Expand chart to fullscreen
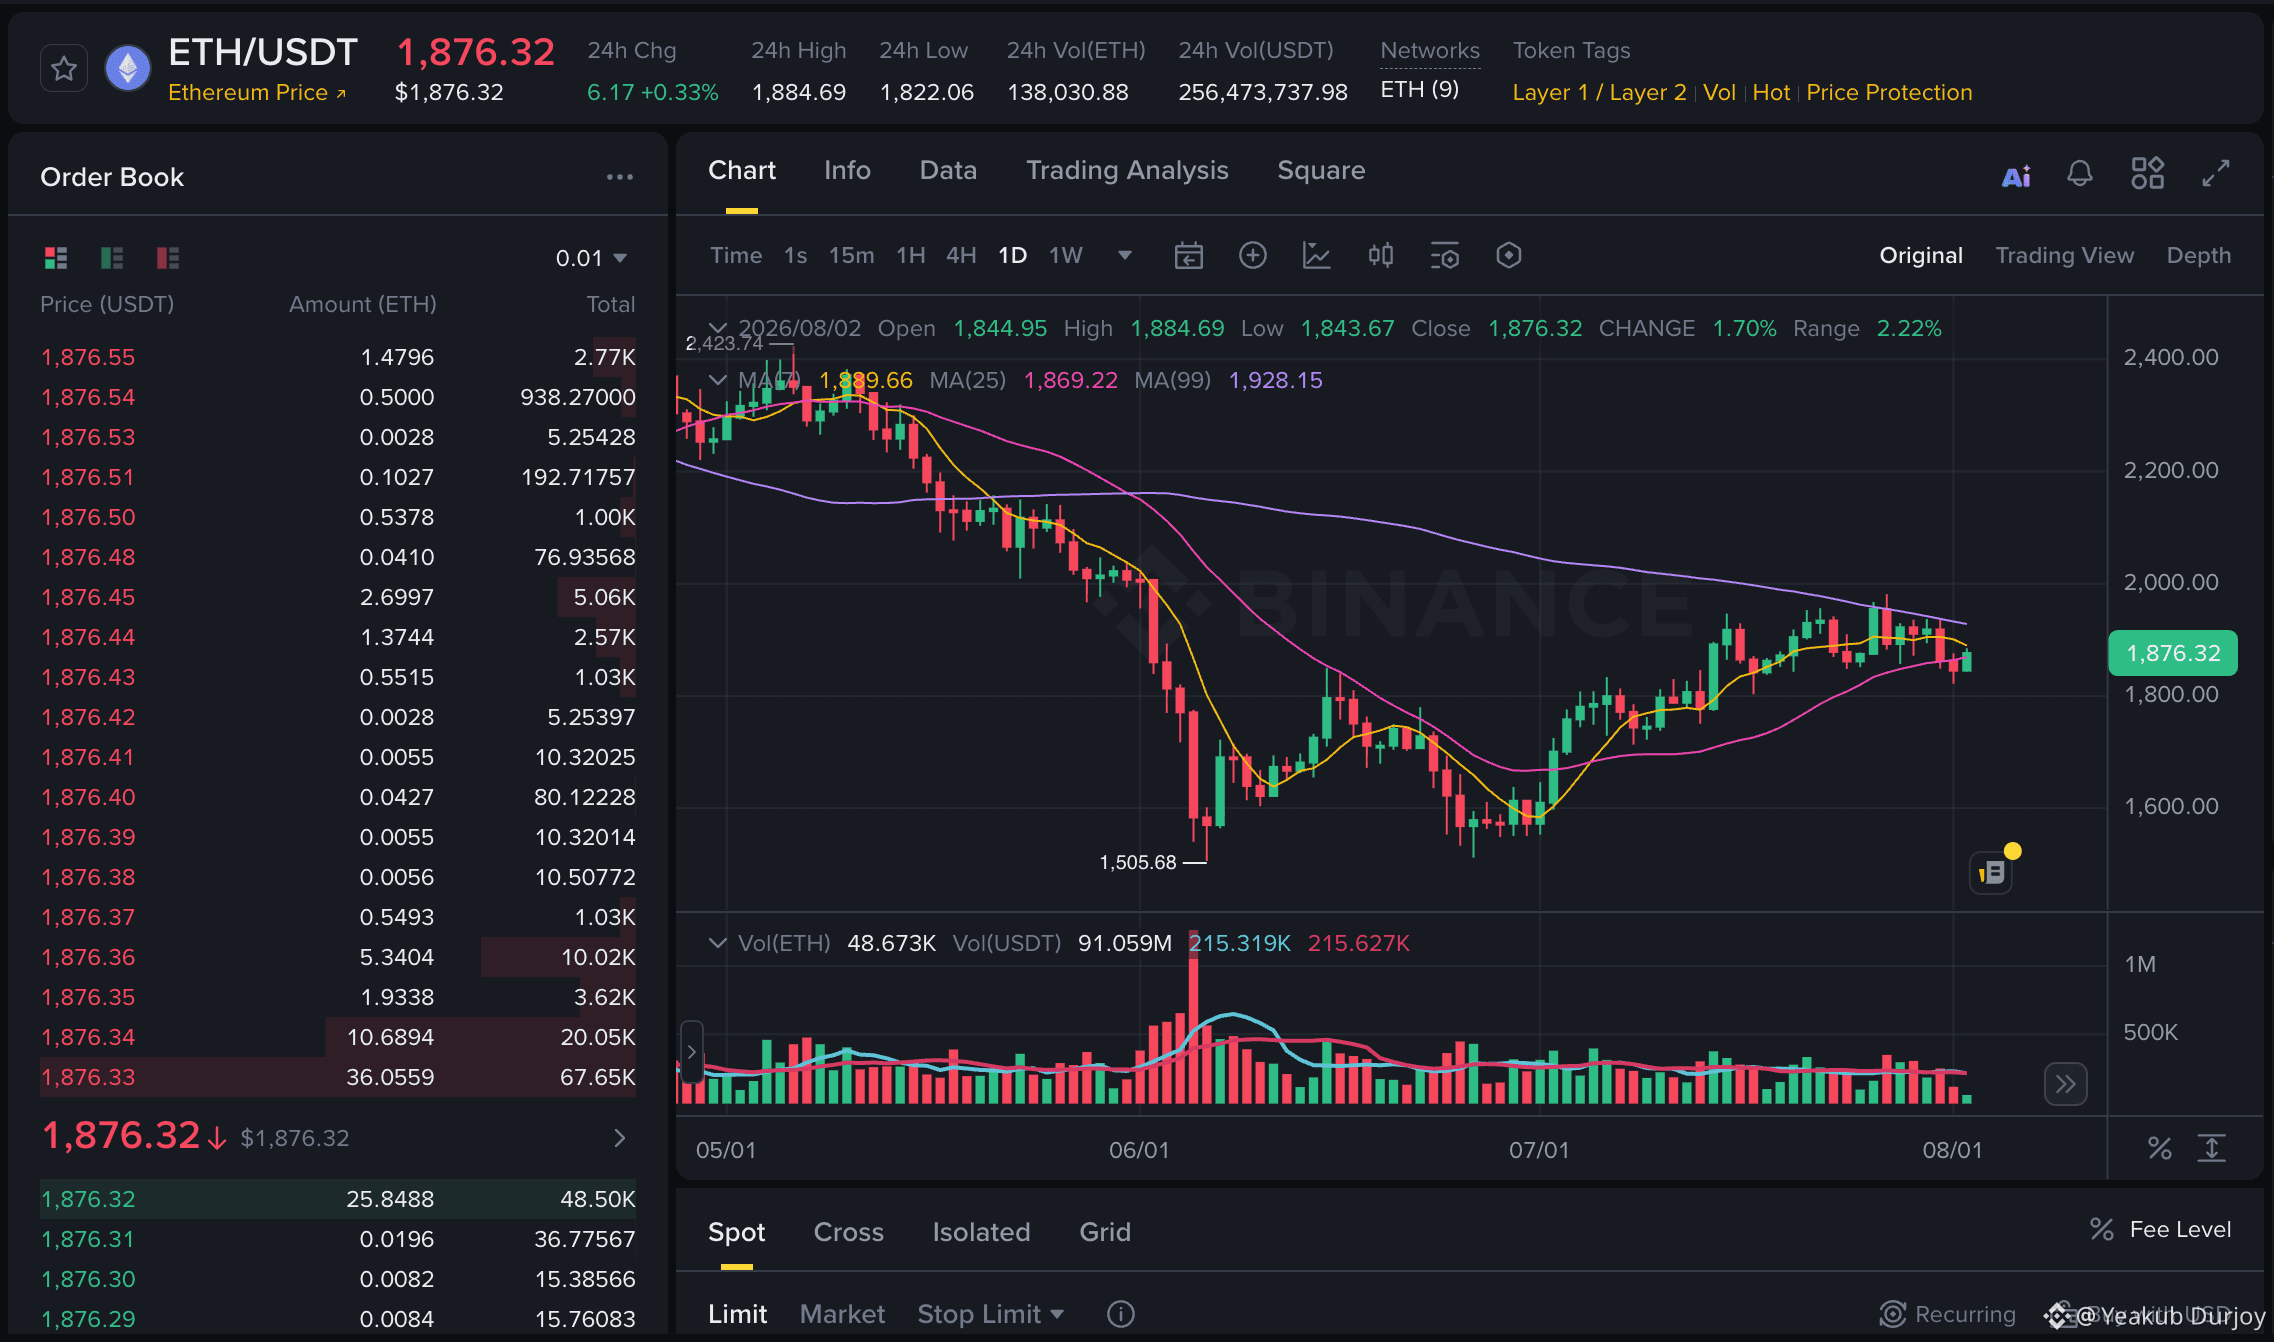This screenshot has width=2274, height=1342. click(x=2216, y=173)
